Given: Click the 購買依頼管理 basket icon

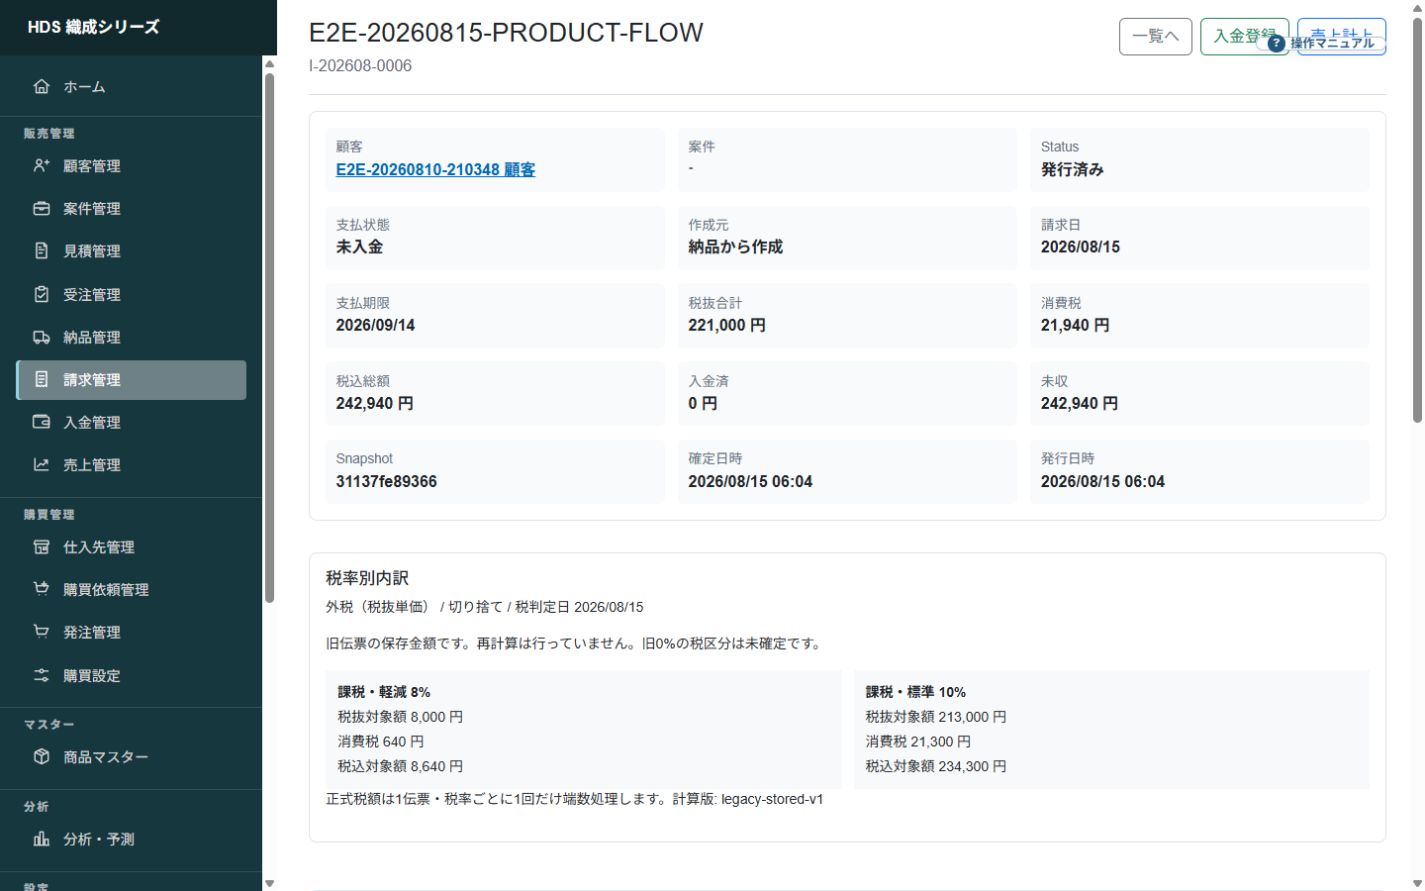Looking at the screenshot, I should 41,589.
